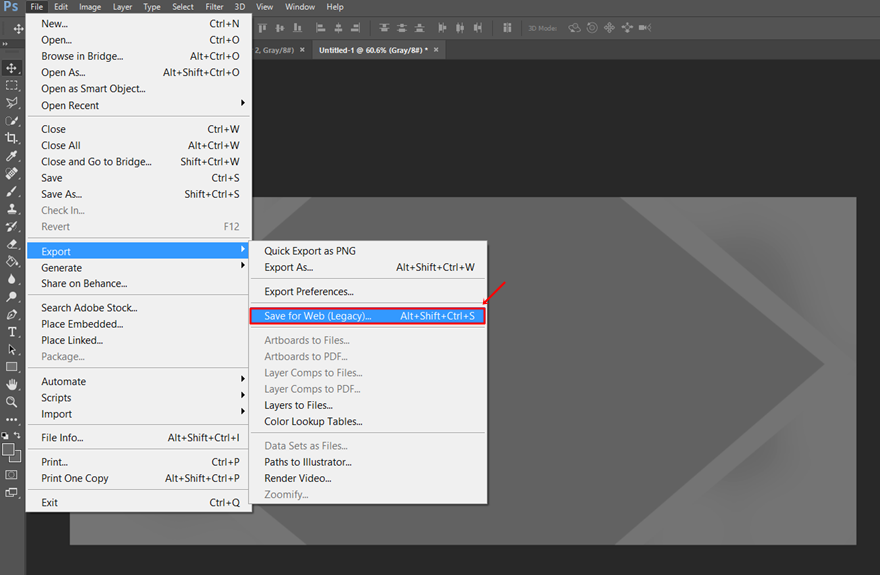
Task: Select the Quick Selection tool
Action: pyautogui.click(x=11, y=121)
